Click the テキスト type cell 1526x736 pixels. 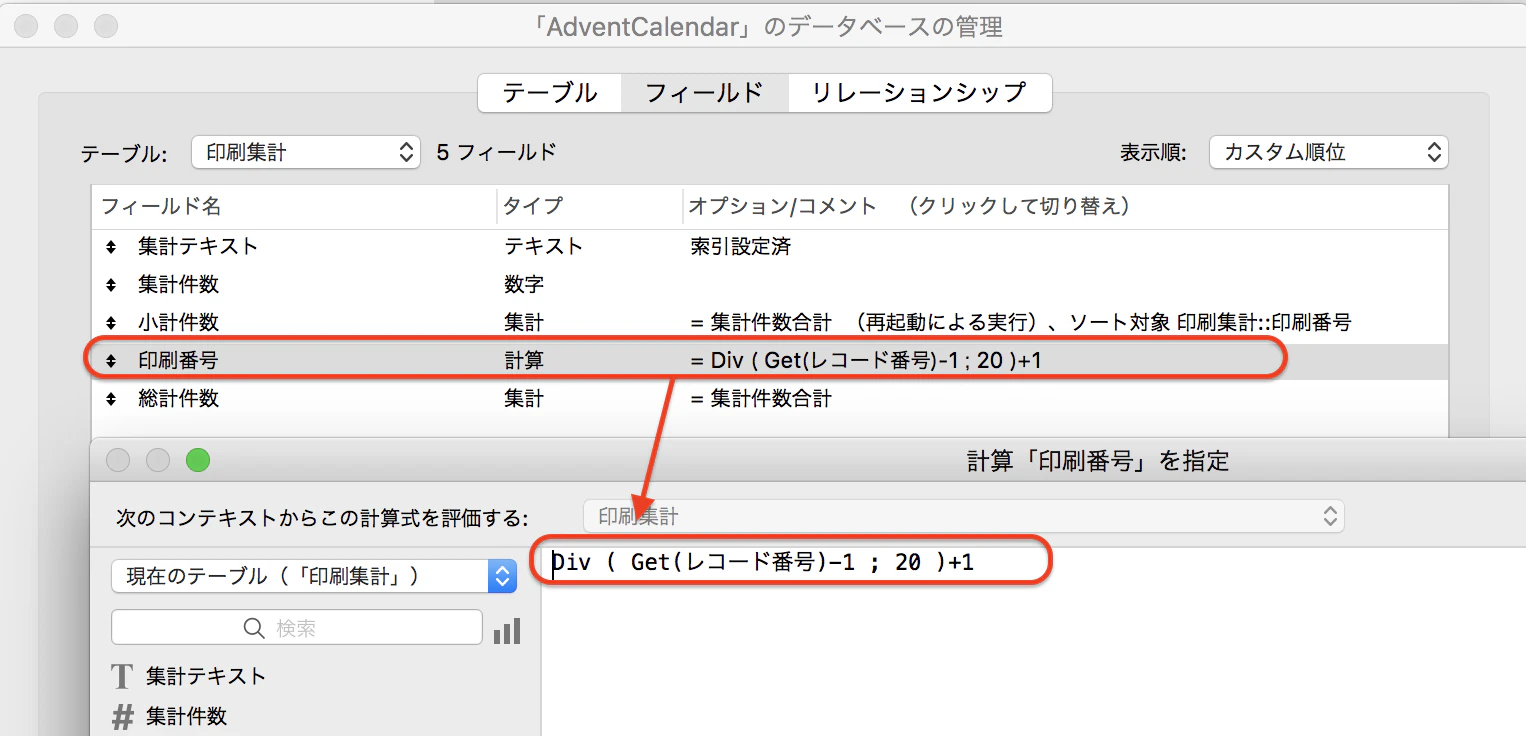[x=543, y=246]
